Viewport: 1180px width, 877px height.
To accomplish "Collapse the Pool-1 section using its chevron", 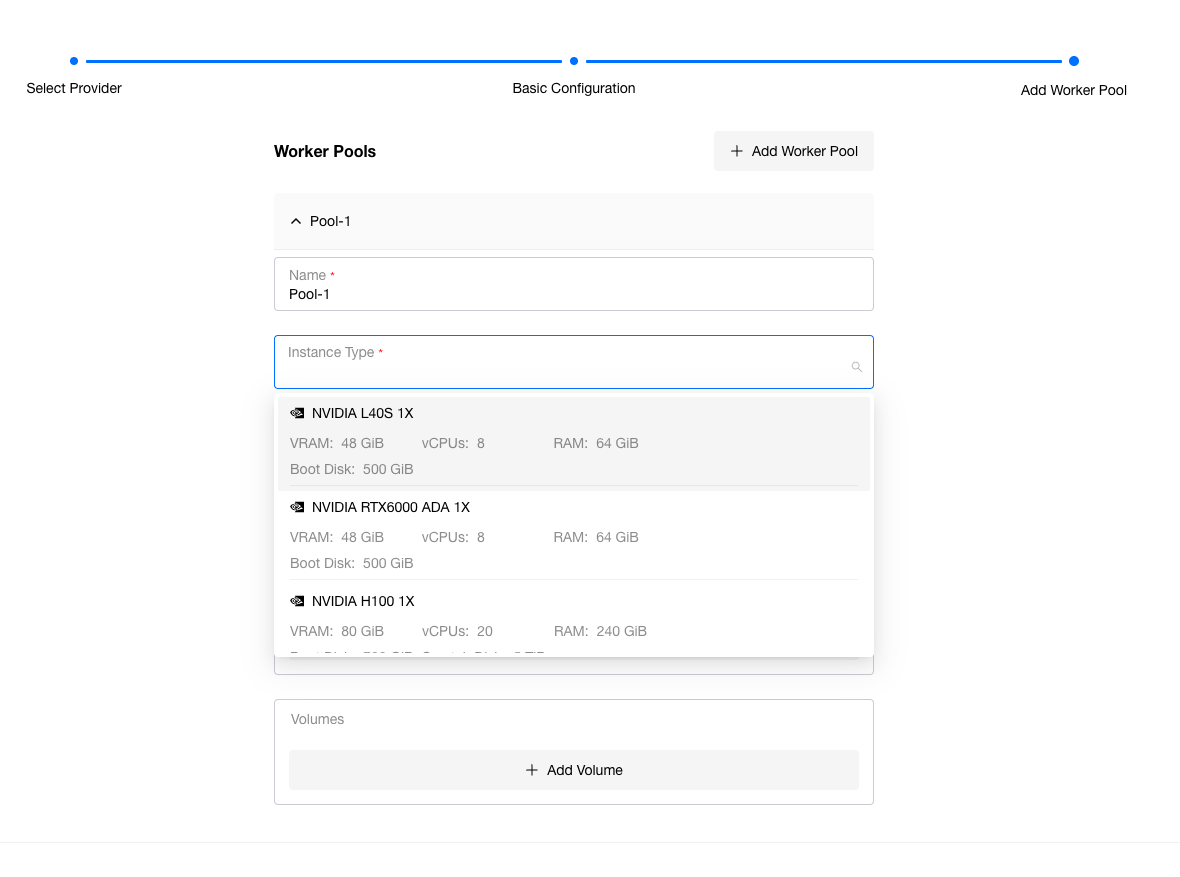I will (295, 221).
